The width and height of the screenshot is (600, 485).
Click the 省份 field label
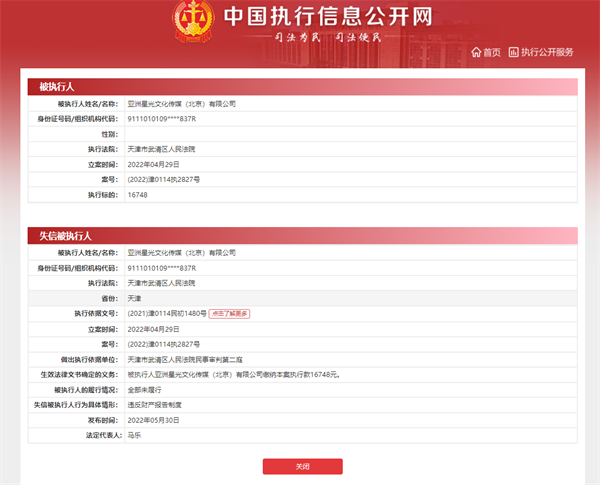tap(110, 299)
